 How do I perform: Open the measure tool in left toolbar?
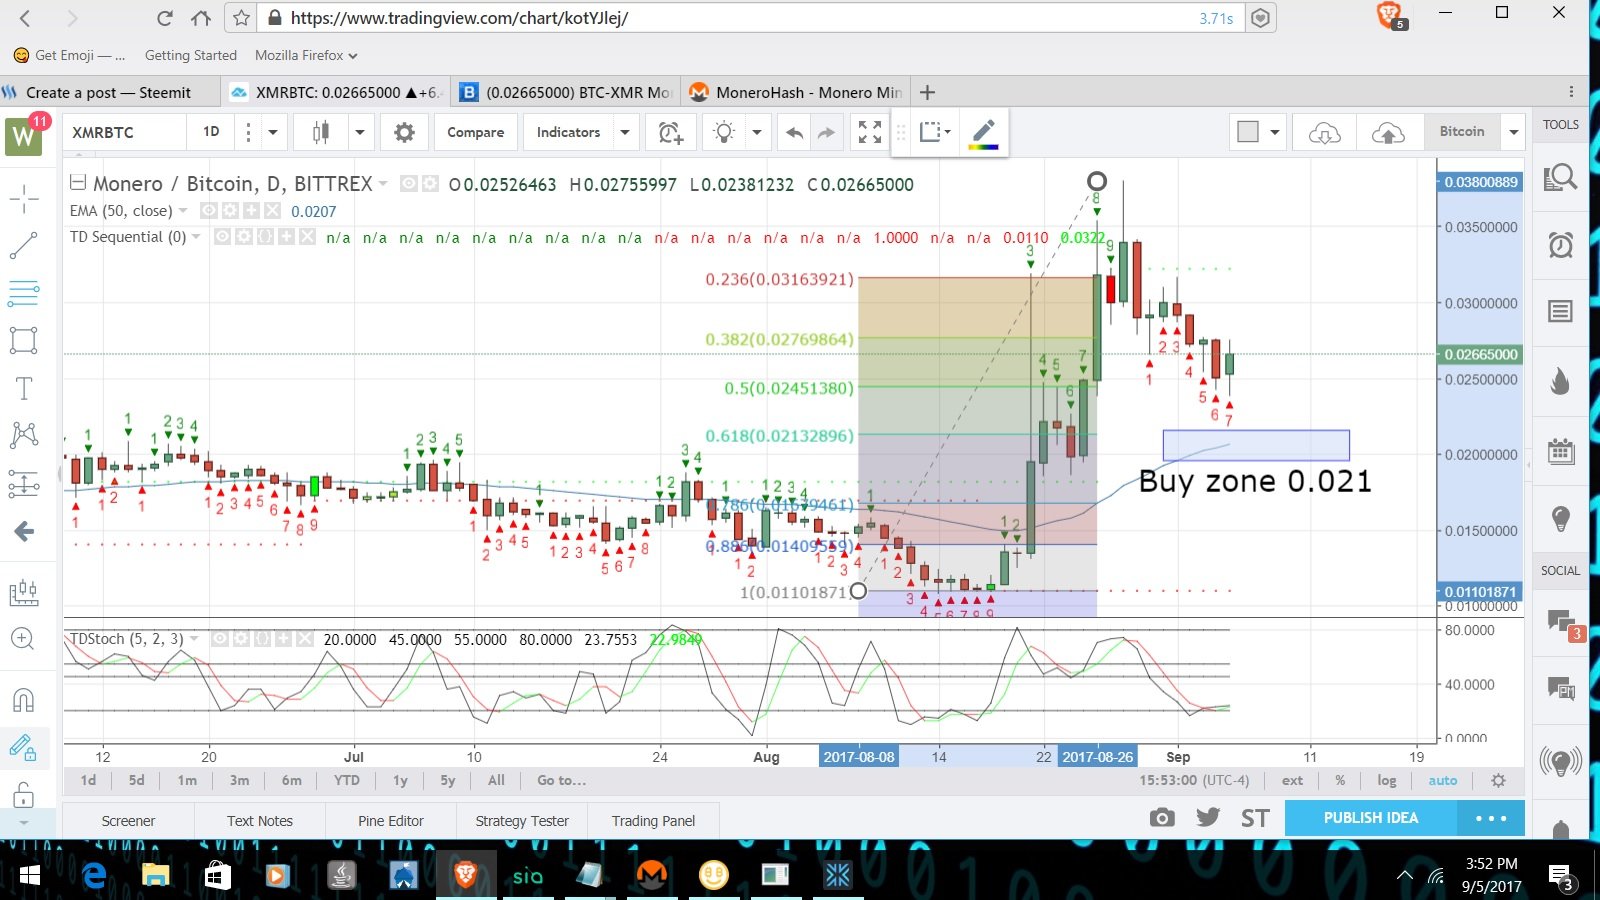click(24, 592)
